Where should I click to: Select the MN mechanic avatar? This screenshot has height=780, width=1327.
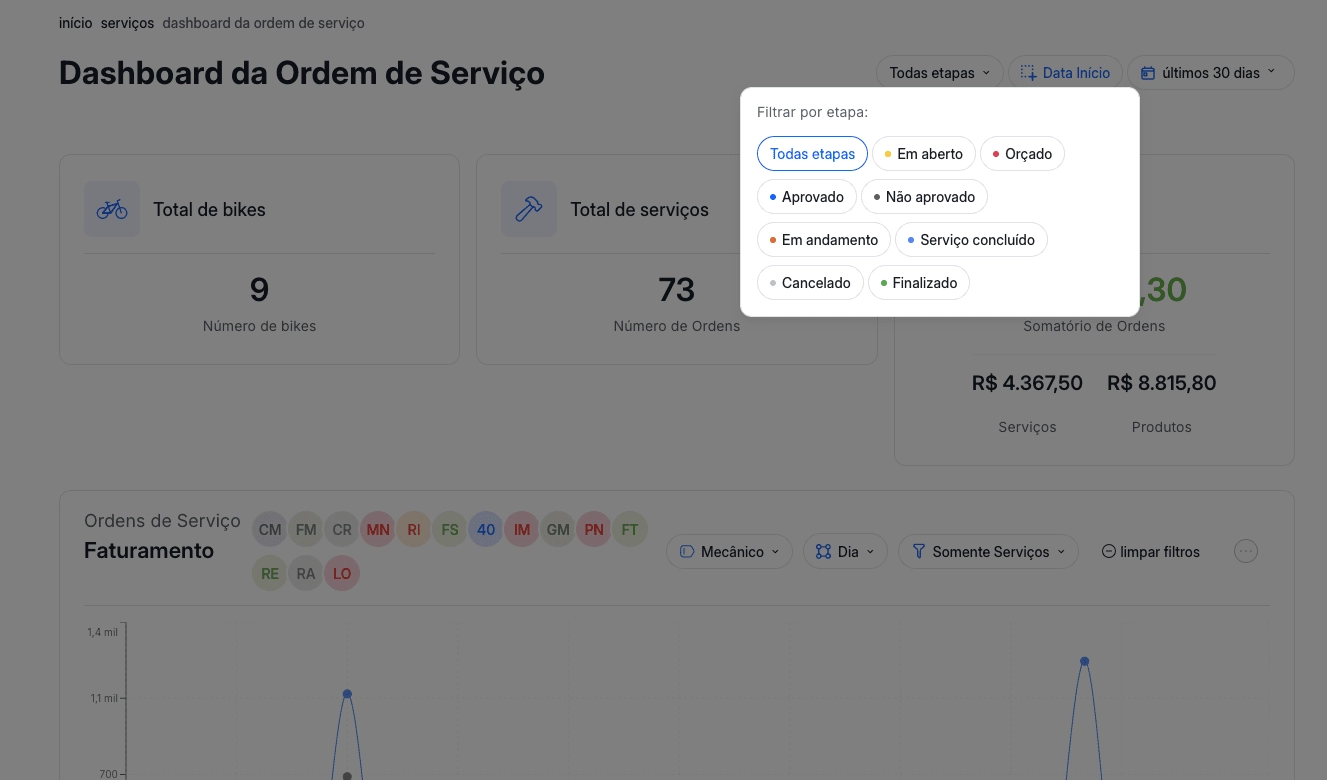tap(378, 530)
